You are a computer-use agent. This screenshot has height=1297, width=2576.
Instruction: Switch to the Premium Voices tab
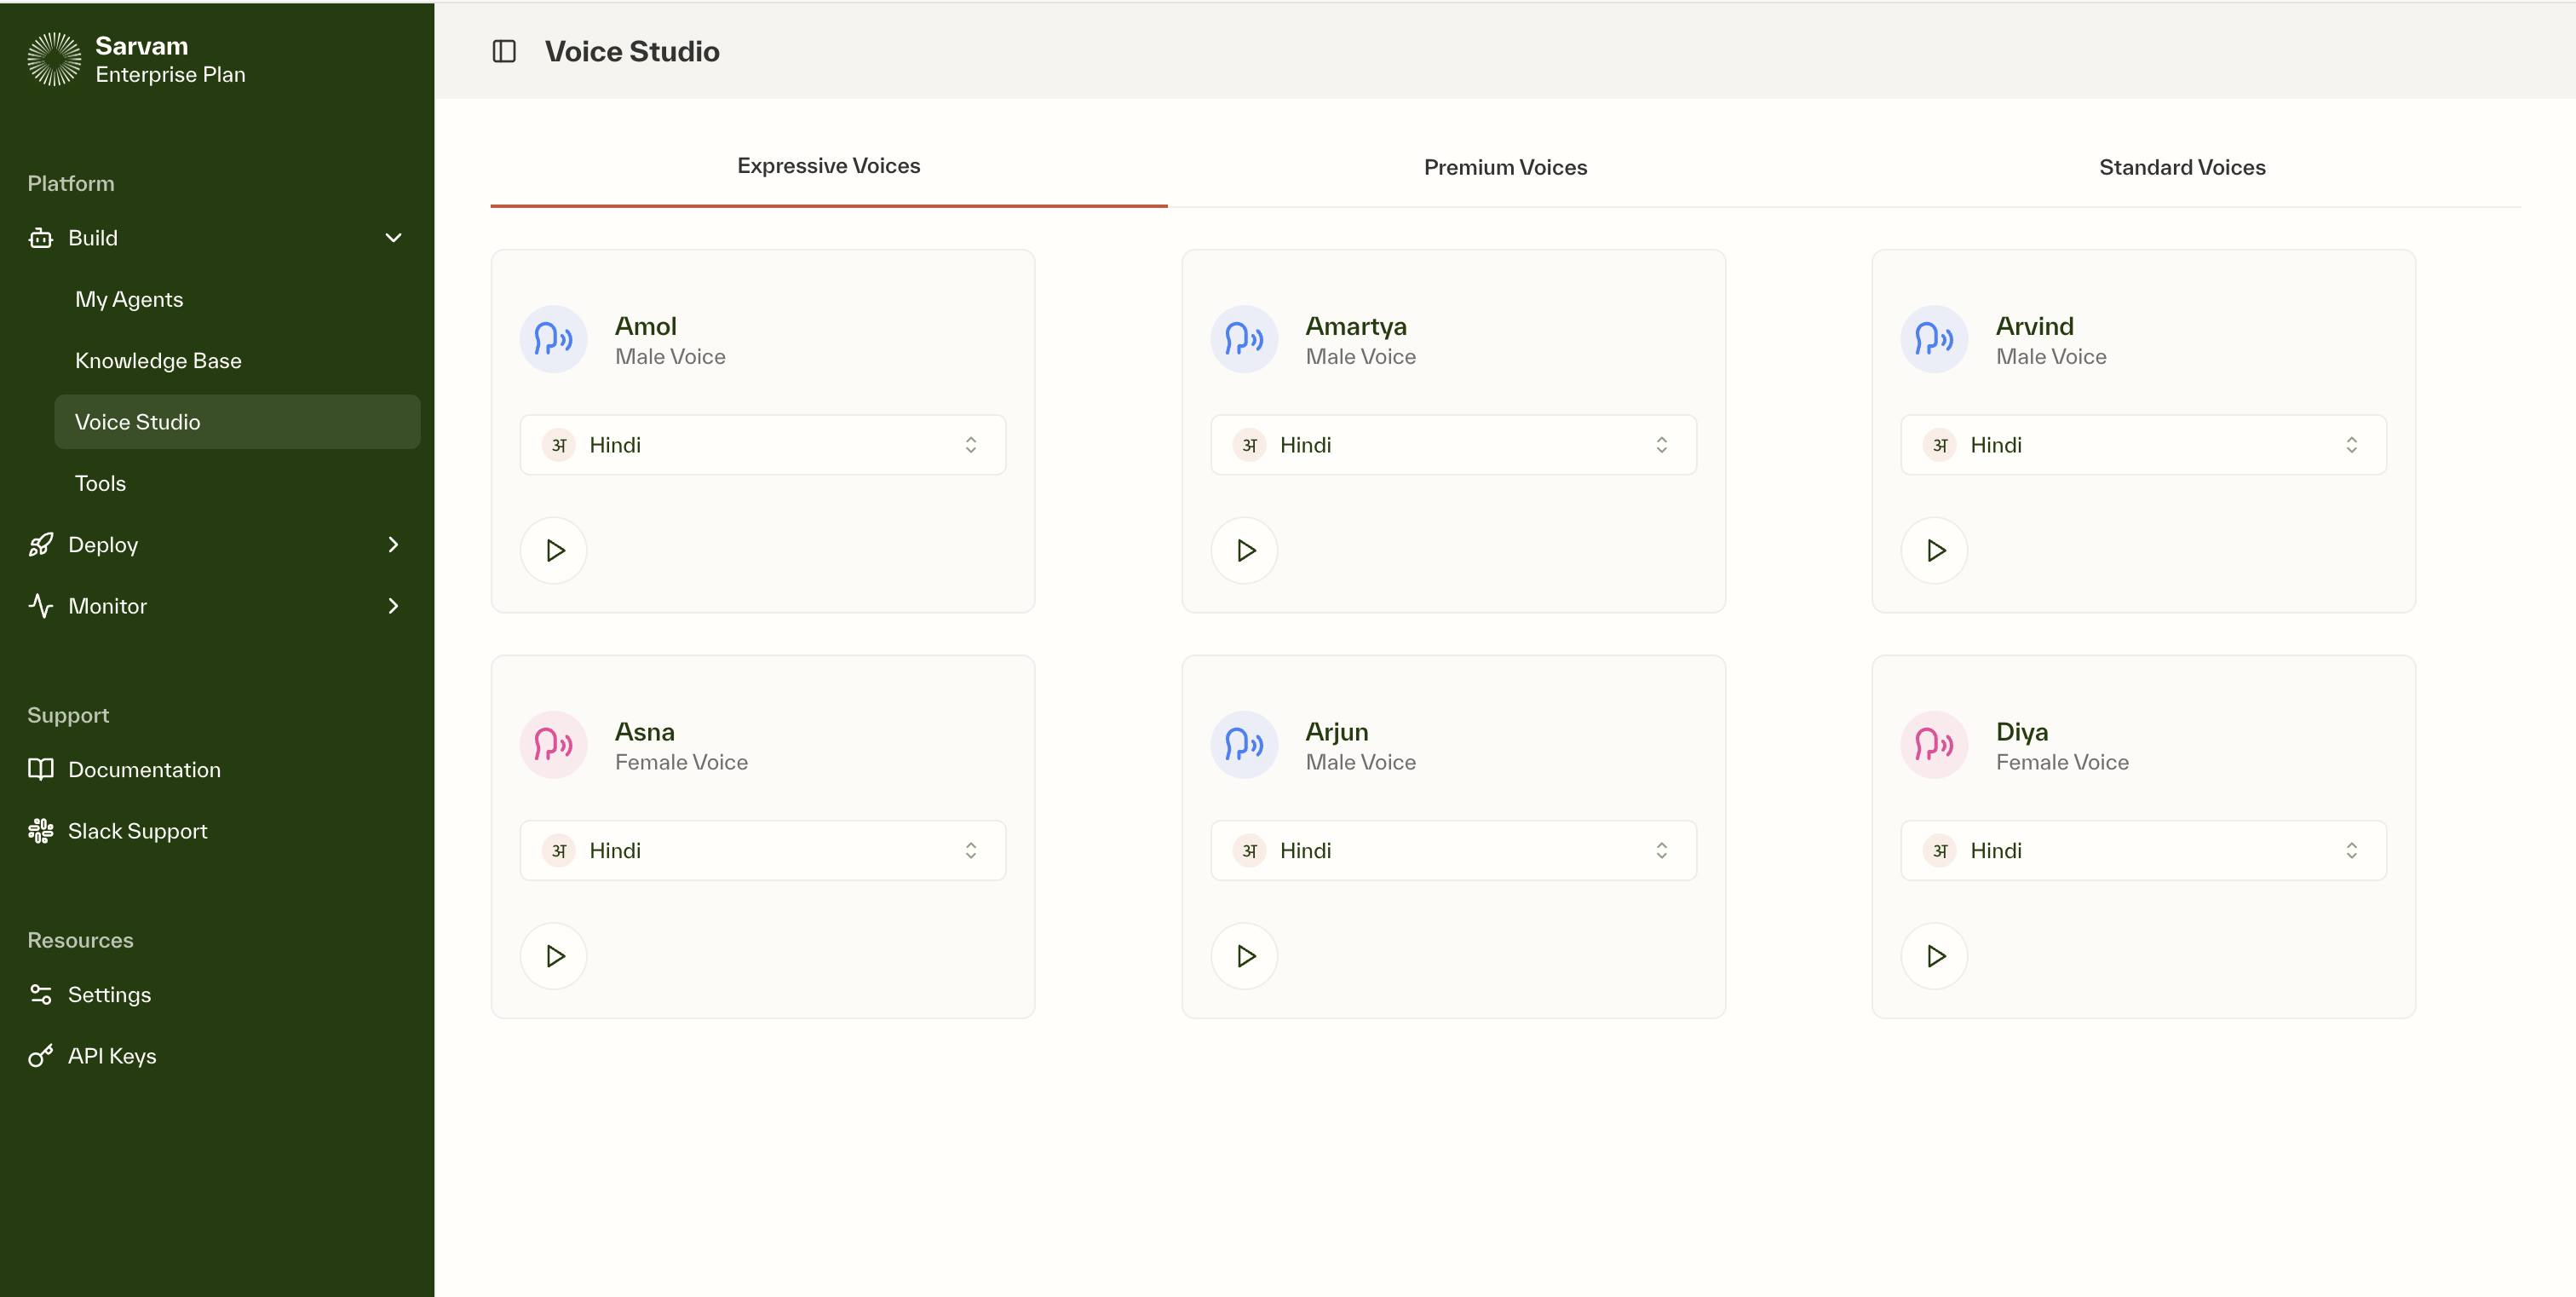1505,167
